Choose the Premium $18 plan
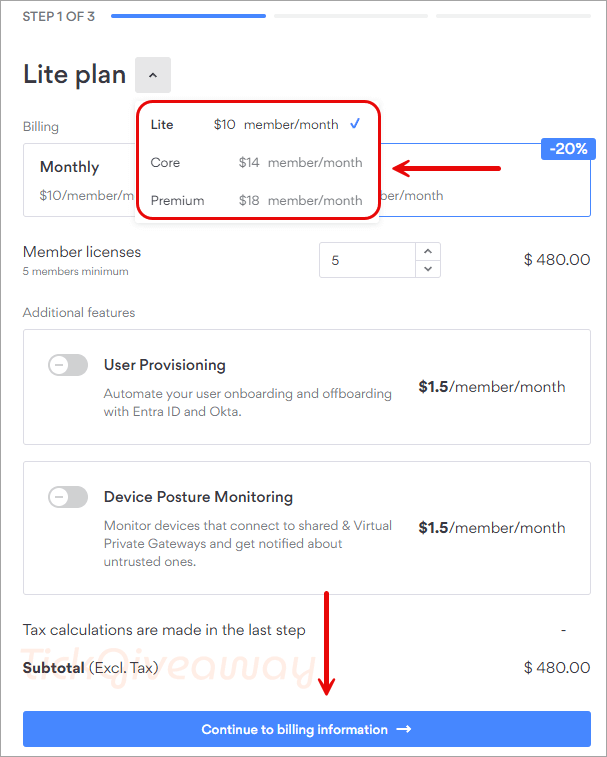Viewport: 607px width, 757px height. click(x=256, y=200)
